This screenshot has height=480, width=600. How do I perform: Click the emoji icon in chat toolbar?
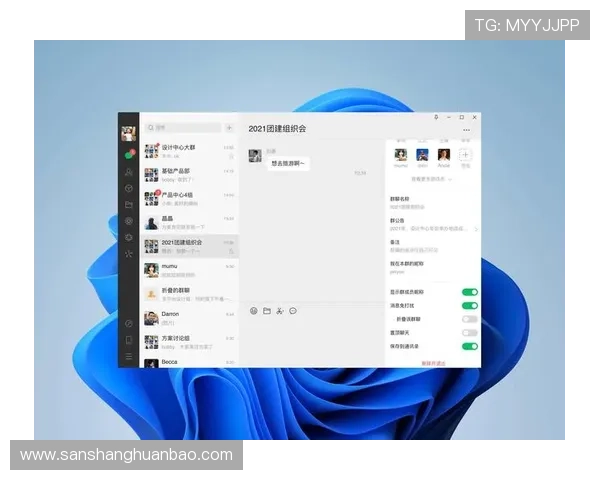click(x=253, y=311)
